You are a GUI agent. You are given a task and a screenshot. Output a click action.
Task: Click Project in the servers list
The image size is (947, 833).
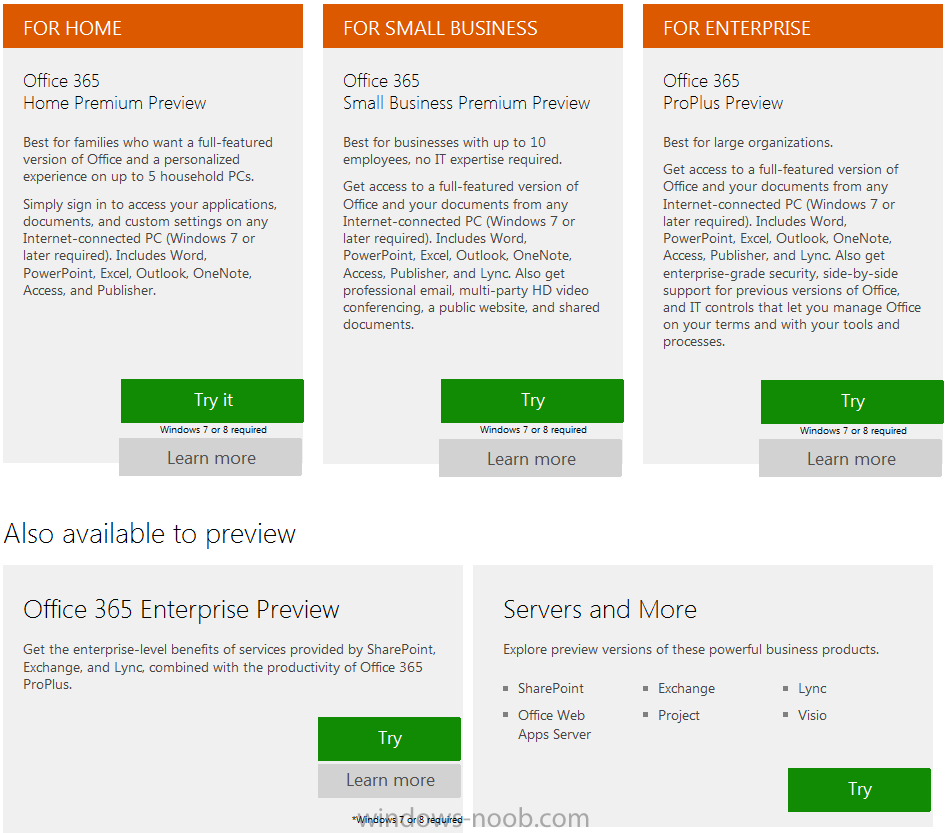point(679,715)
